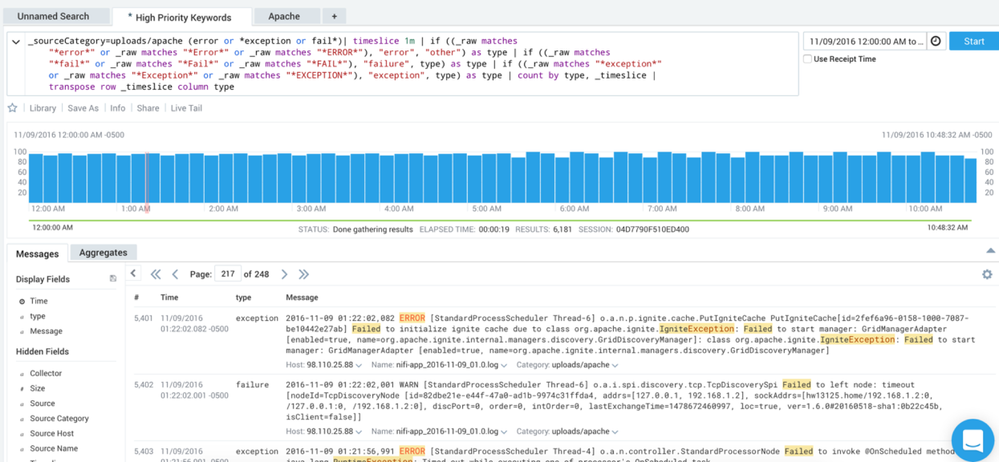Jump to the first page of results
The width and height of the screenshot is (999, 462).
[155, 274]
